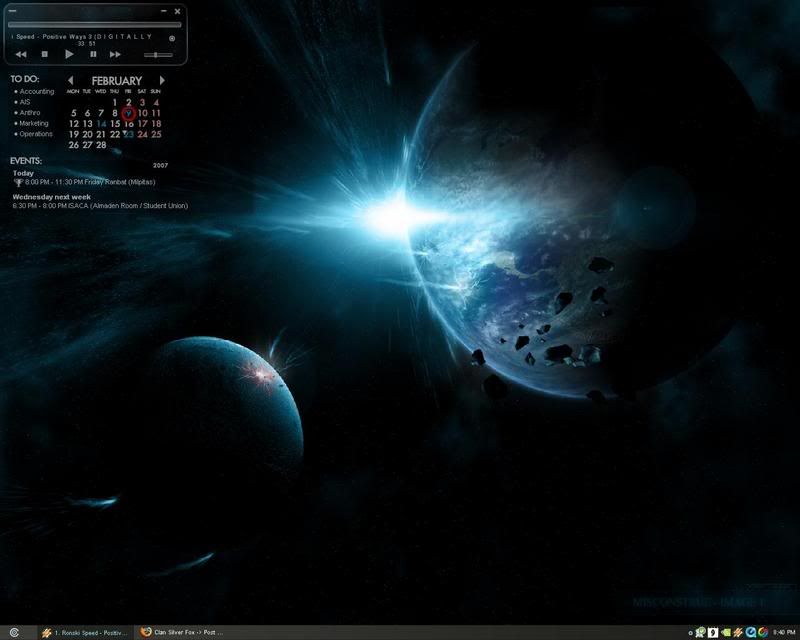
Task: Rewind to the previous track in the player
Action: point(21,54)
